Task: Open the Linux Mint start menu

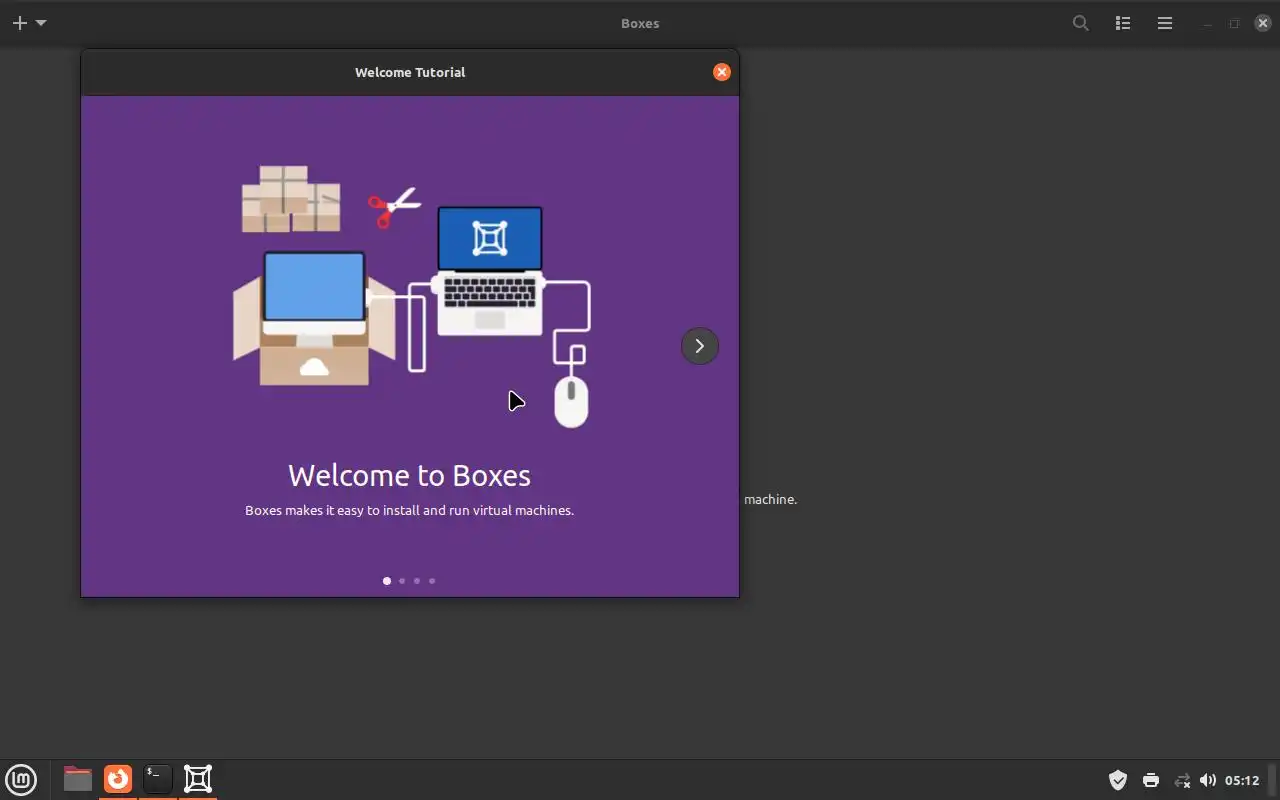Action: (x=21, y=779)
